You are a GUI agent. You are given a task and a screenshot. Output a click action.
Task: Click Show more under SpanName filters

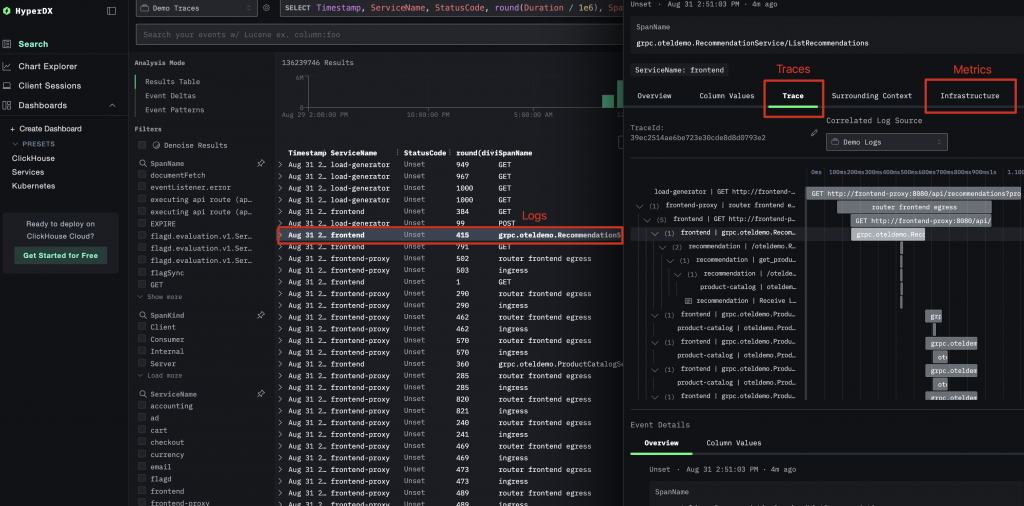159,296
